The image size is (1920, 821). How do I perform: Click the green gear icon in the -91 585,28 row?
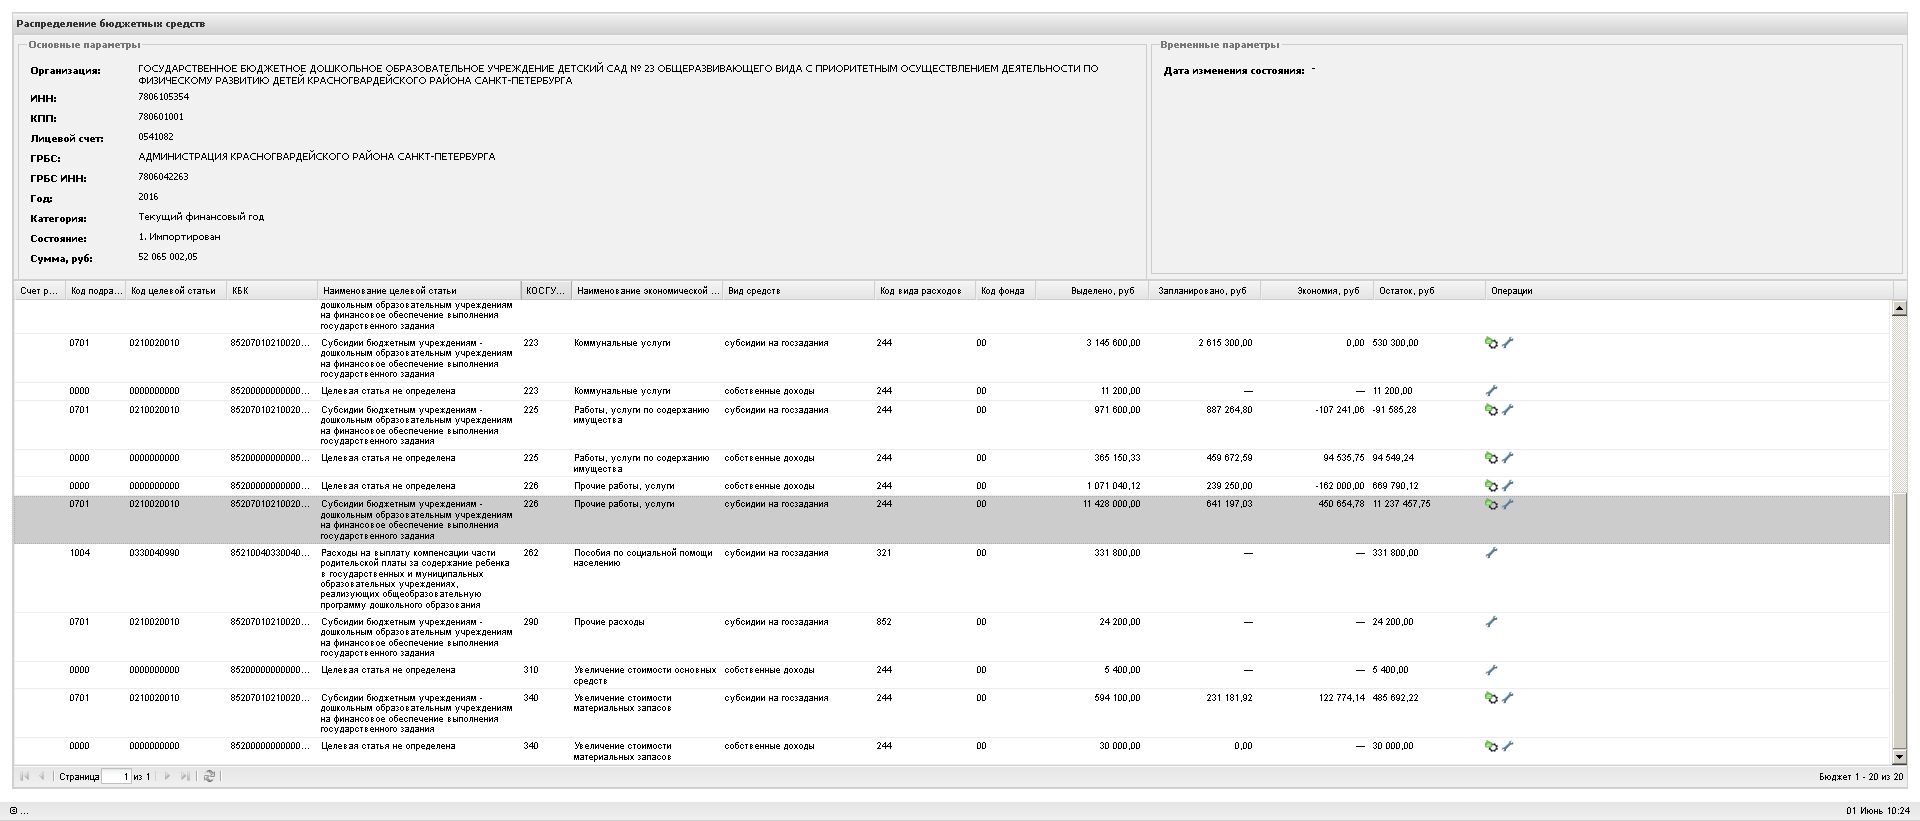click(x=1491, y=410)
